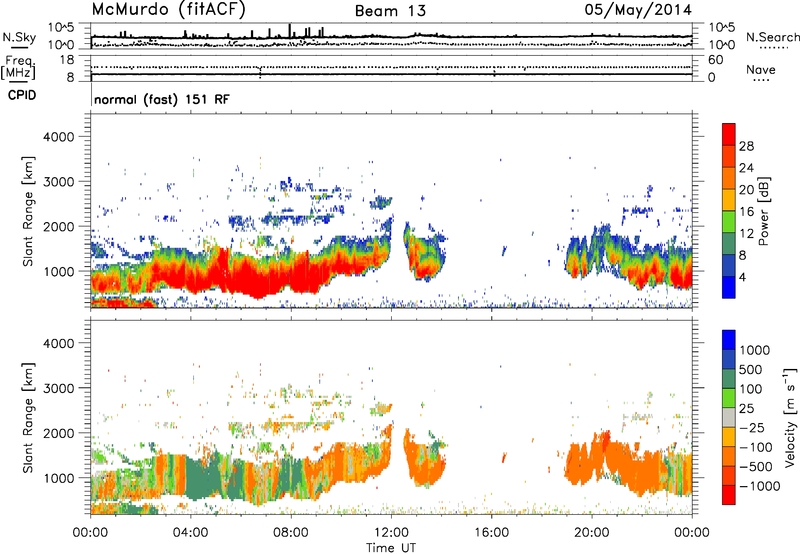Pick the 500–1000 m/s blue Velocity swatch
Screen dimensions: 800x554
click(729, 359)
